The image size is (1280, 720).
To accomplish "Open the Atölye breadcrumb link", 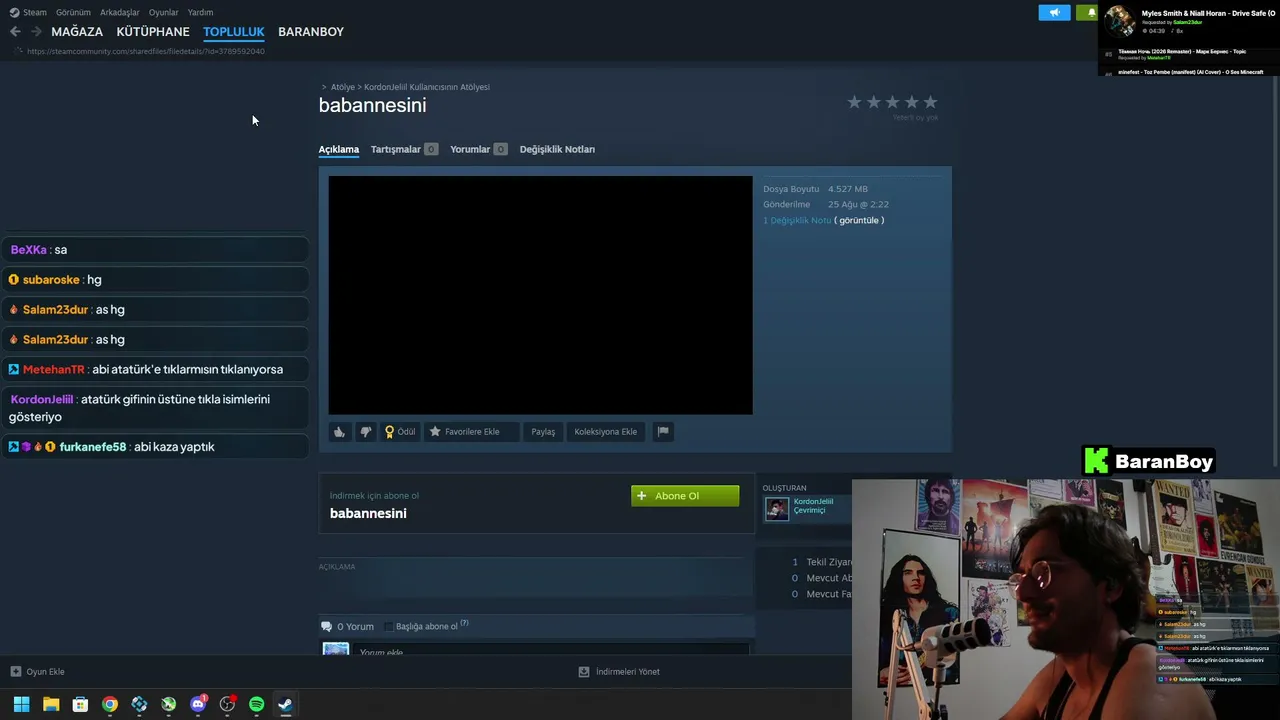I will tap(343, 87).
